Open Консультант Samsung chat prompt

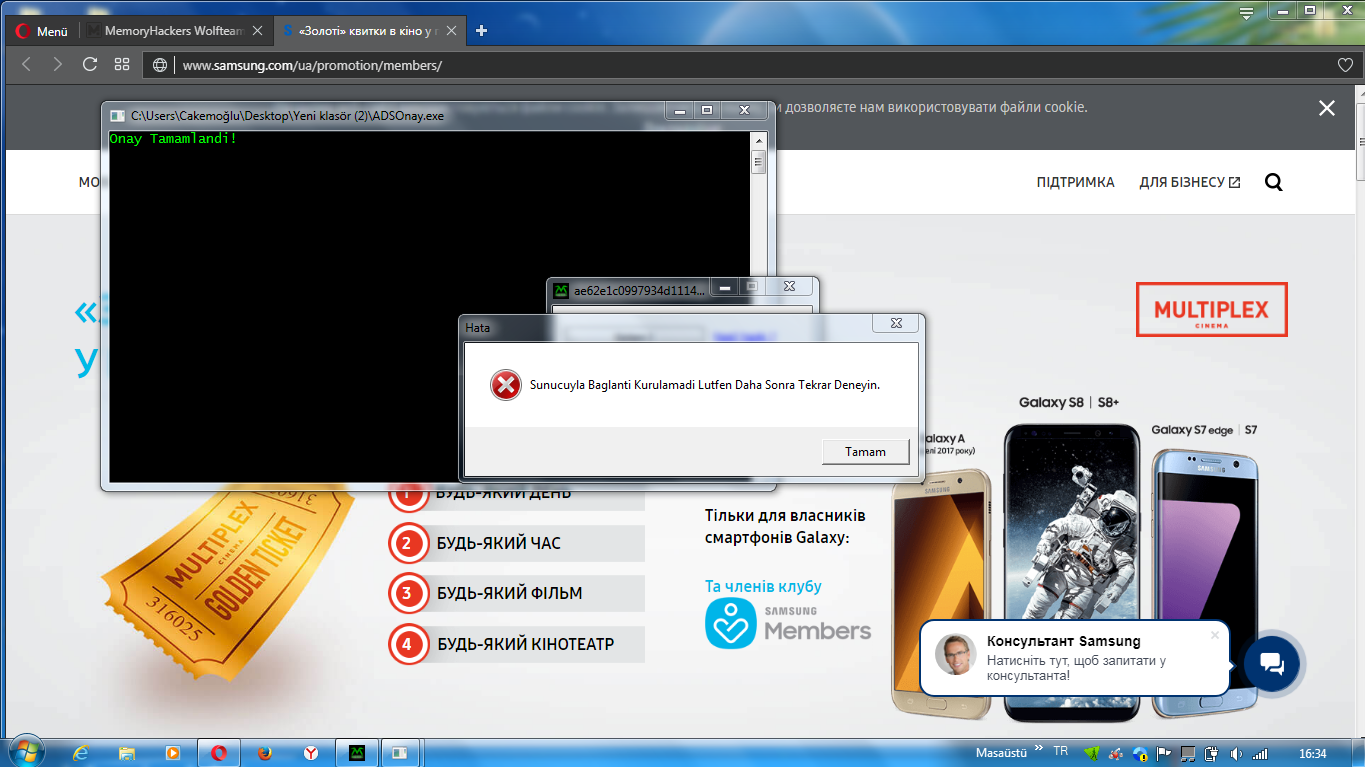1074,657
